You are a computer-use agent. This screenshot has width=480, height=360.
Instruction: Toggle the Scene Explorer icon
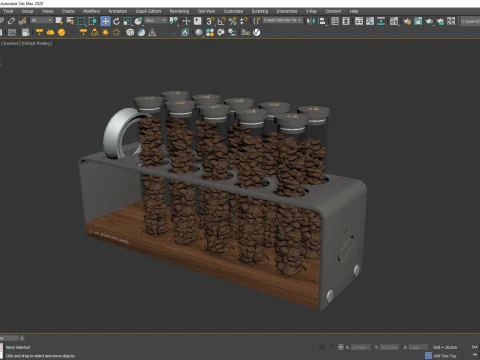(x=335, y=21)
